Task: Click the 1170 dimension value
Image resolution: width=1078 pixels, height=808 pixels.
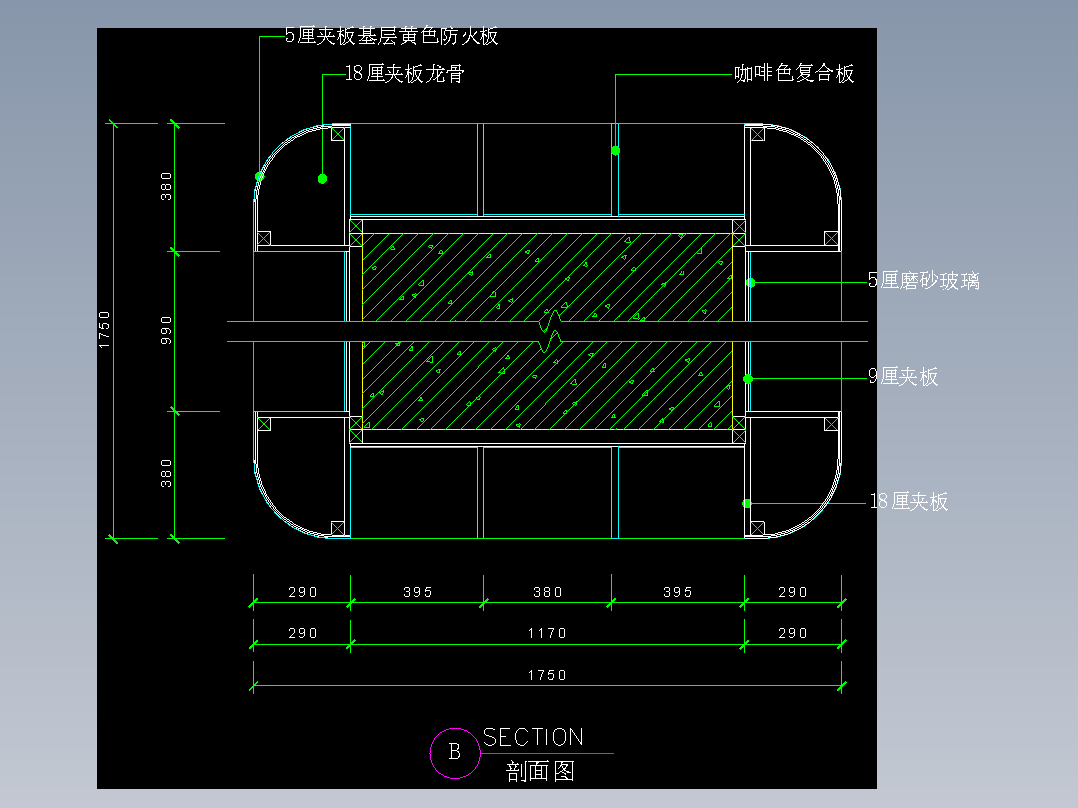Action: 547,633
